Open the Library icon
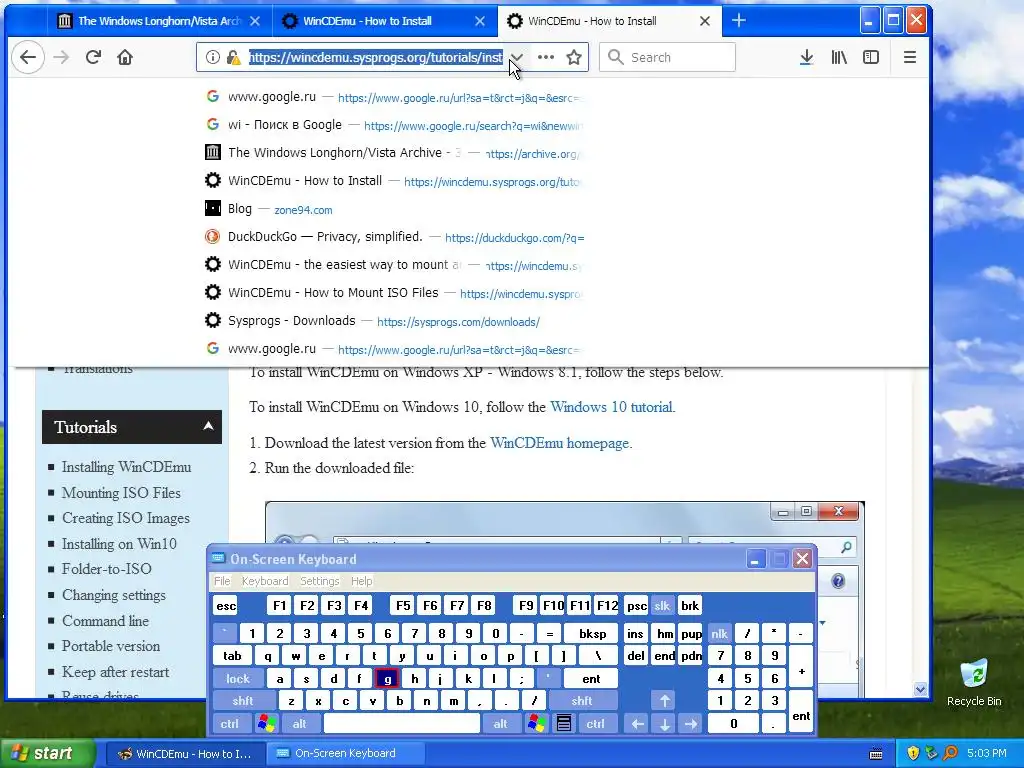Image resolution: width=1024 pixels, height=768 pixels. [x=839, y=57]
